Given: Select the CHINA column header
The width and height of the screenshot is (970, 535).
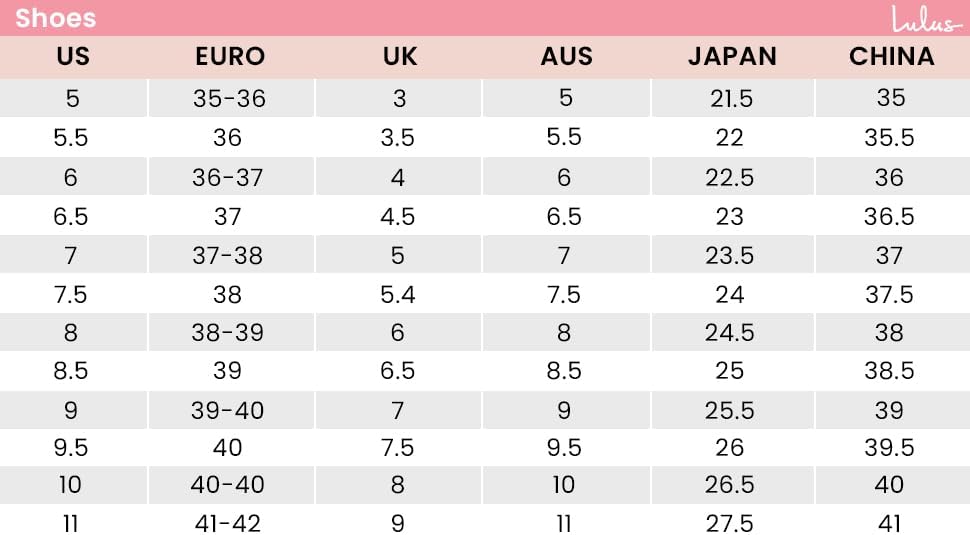Looking at the screenshot, I should tap(891, 57).
